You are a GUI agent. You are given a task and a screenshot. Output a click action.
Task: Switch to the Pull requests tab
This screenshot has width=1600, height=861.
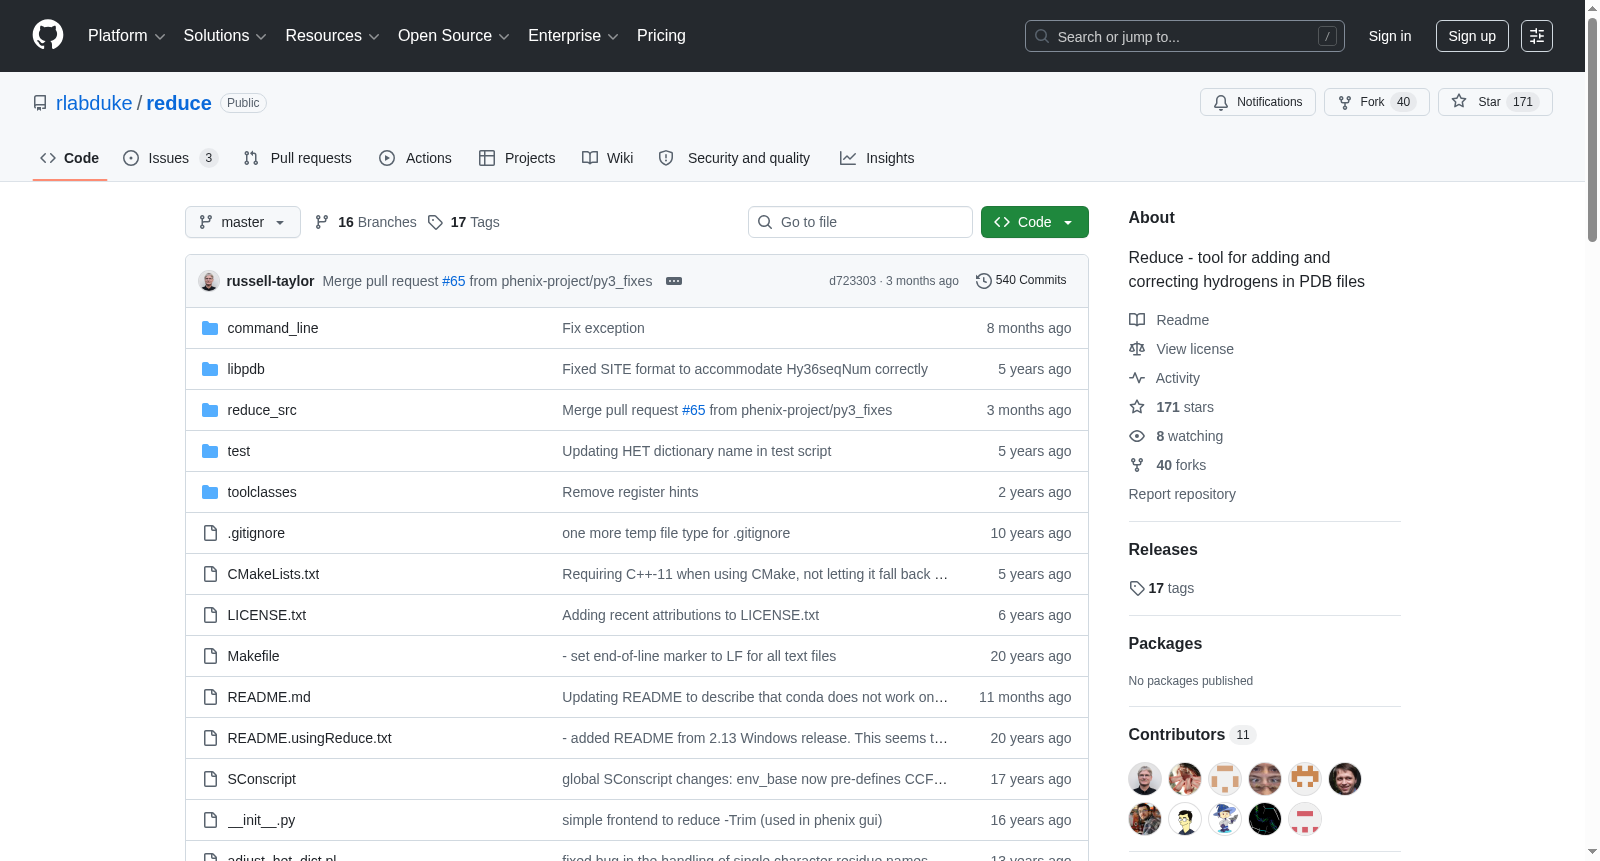tap(298, 158)
